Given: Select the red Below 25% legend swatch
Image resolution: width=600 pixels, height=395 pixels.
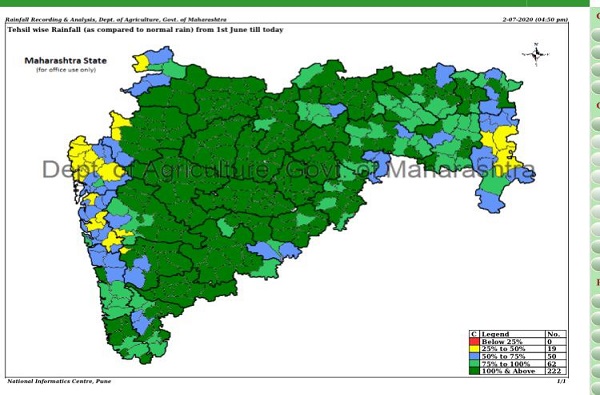Looking at the screenshot, I should point(474,341).
